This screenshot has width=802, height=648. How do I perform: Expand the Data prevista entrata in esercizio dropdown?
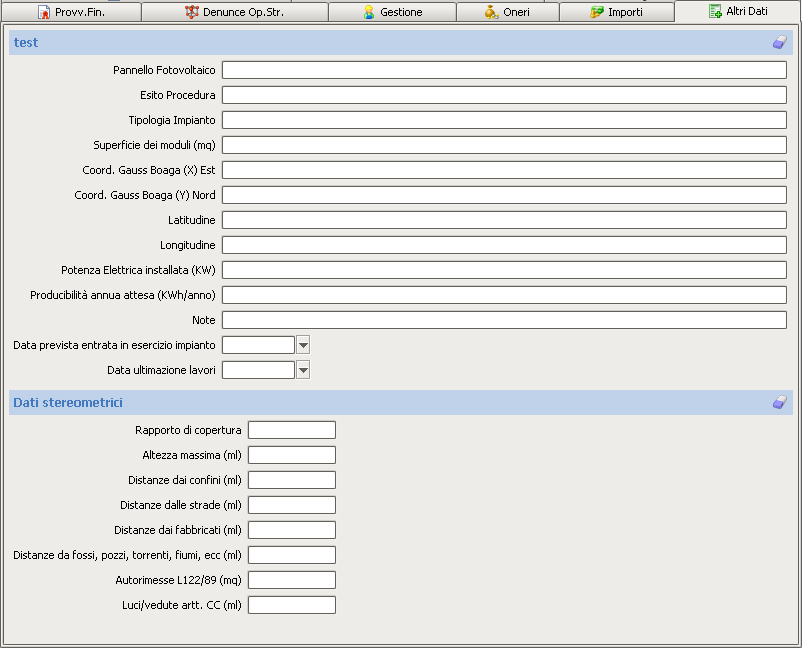point(303,345)
